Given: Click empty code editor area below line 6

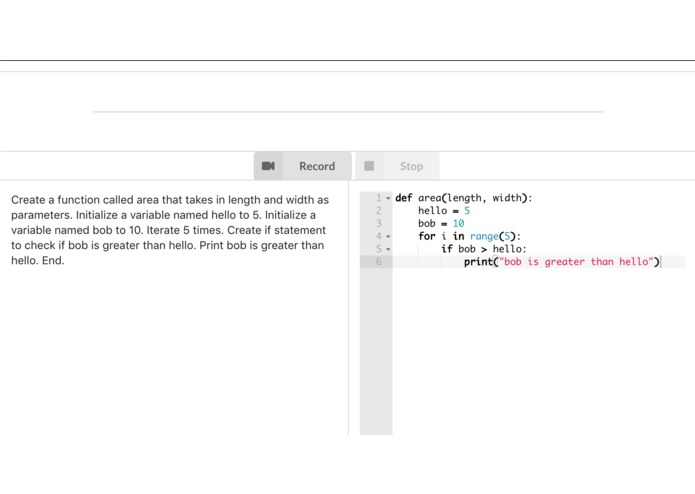Looking at the screenshot, I should pos(541,350).
